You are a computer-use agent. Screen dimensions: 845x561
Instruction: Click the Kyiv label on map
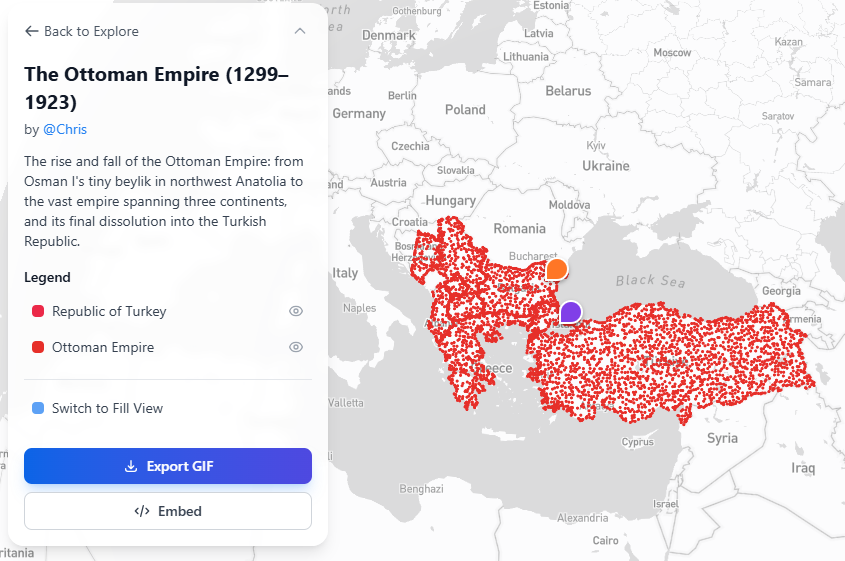click(596, 146)
